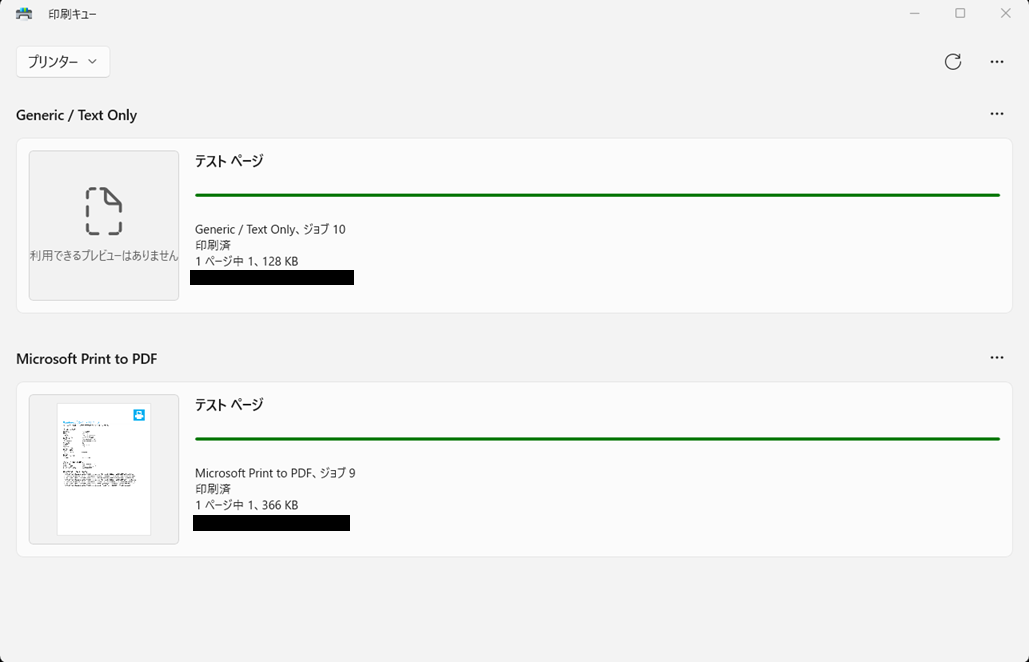This screenshot has height=663, width=1029.
Task: Open the top toolbar more options menu
Action: pos(996,62)
